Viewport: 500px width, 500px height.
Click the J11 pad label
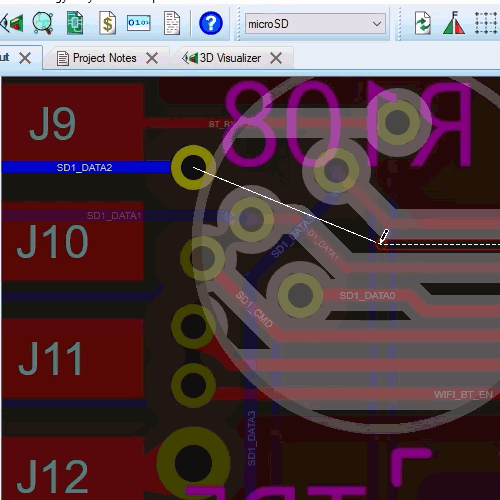point(50,359)
